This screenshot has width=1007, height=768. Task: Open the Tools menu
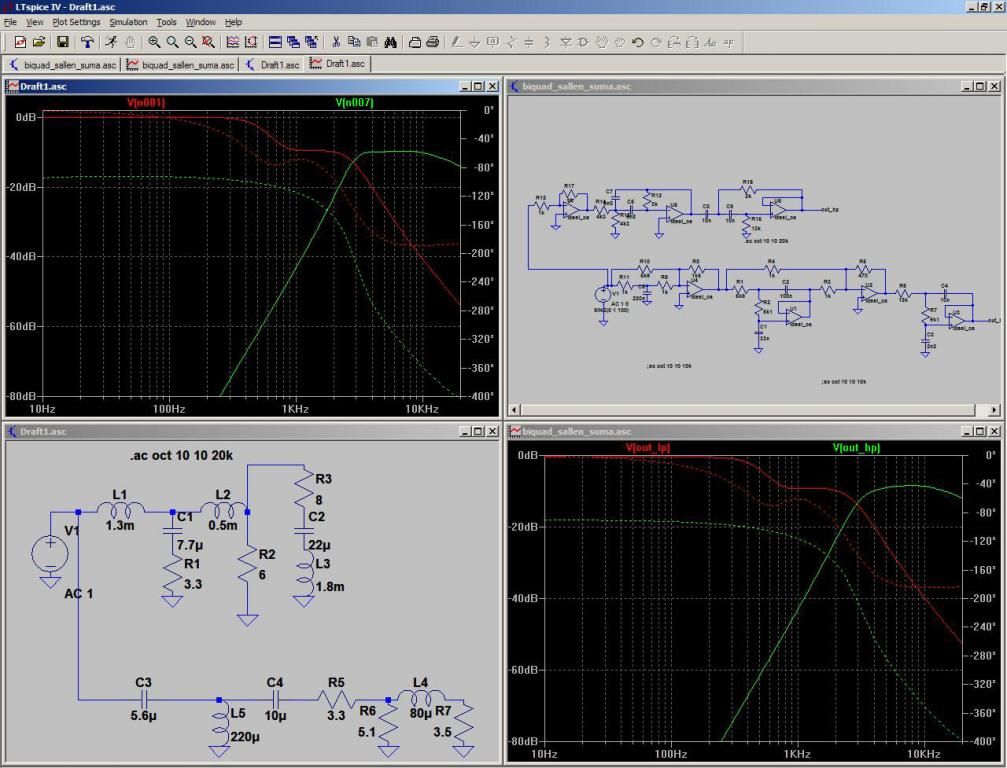(x=166, y=22)
